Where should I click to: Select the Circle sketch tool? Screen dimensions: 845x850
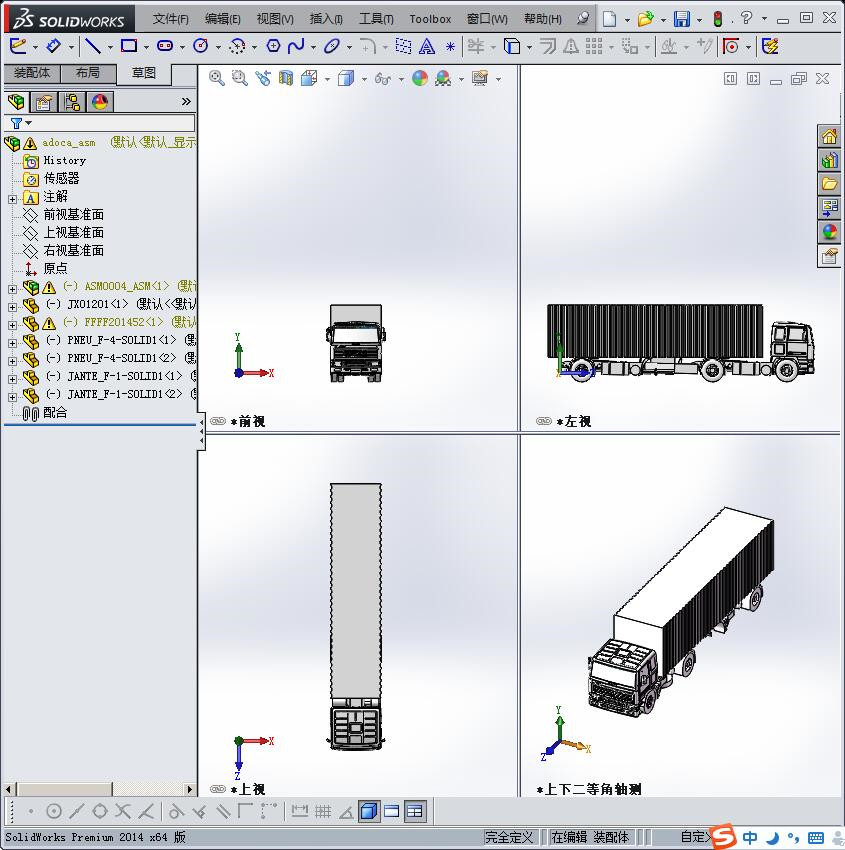pos(201,46)
